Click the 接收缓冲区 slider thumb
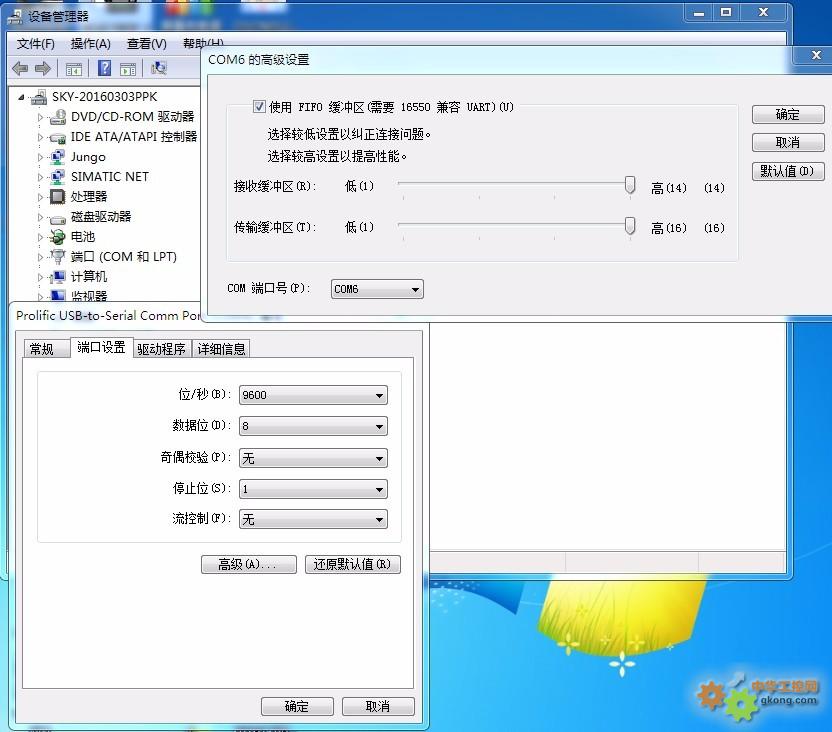Screen dimensions: 832x732 (630, 185)
